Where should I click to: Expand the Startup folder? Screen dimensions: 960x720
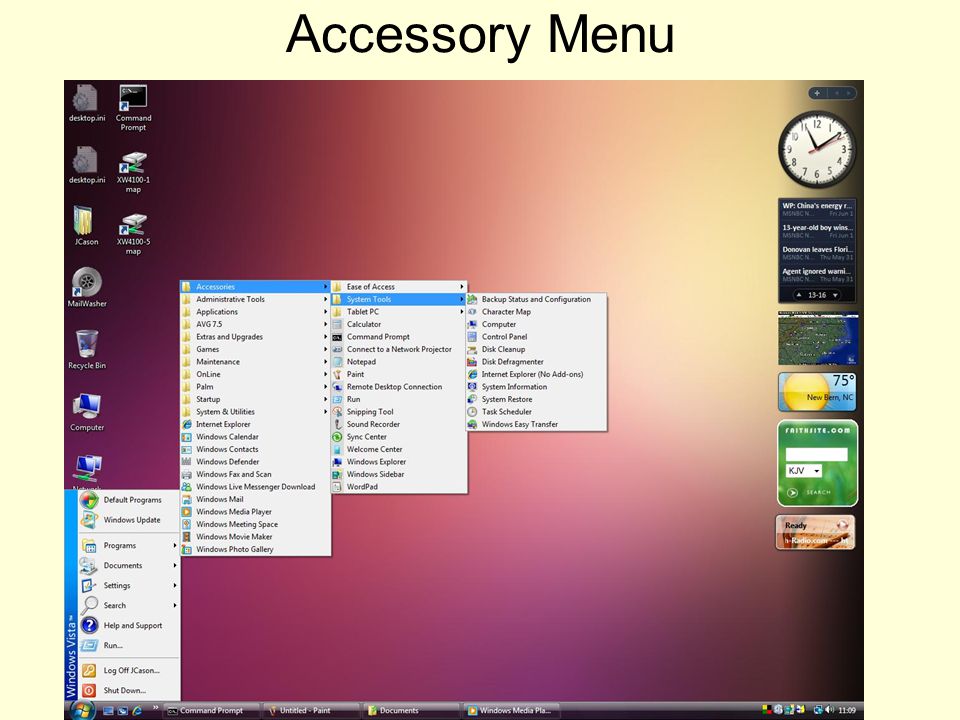pos(255,399)
